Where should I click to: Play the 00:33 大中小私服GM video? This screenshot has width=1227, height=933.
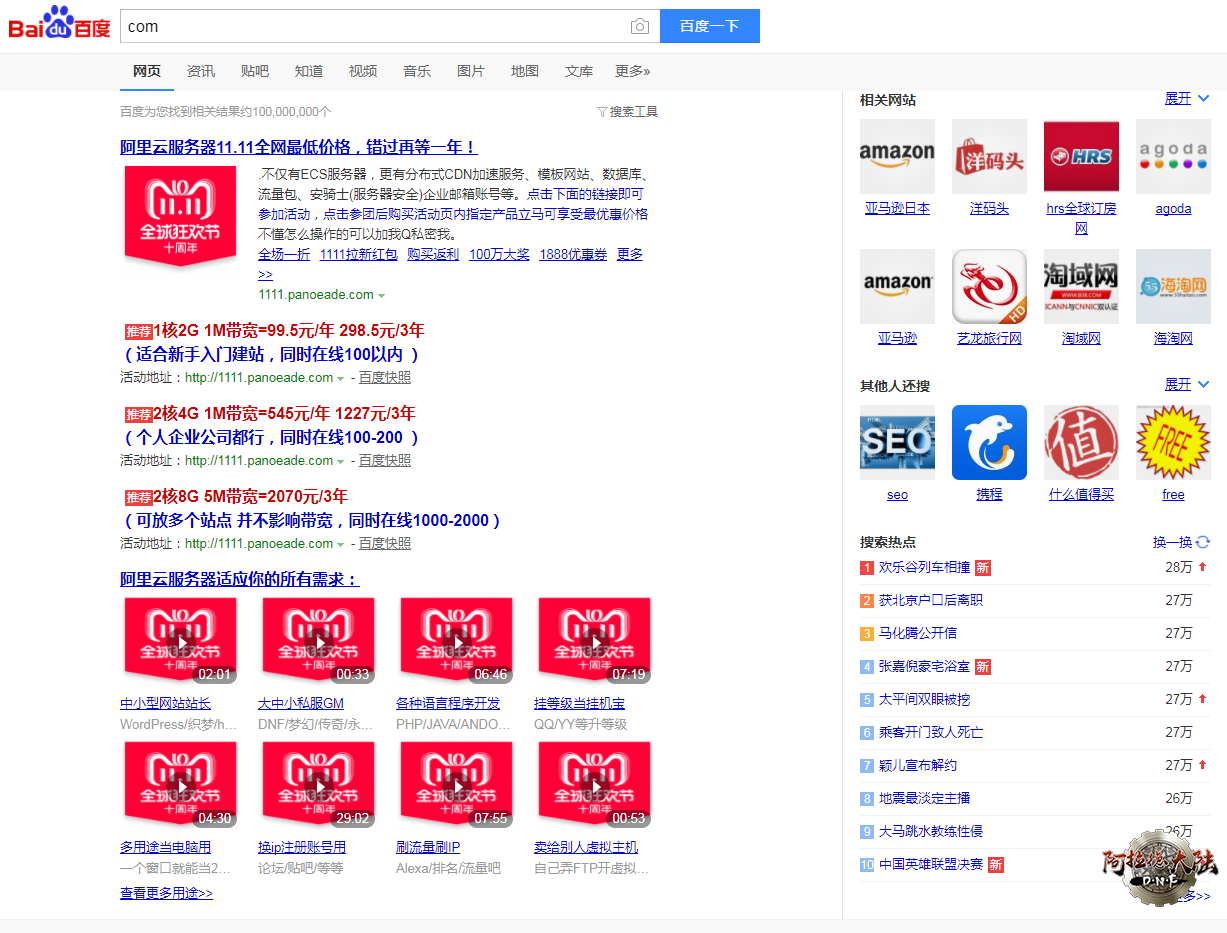(318, 641)
